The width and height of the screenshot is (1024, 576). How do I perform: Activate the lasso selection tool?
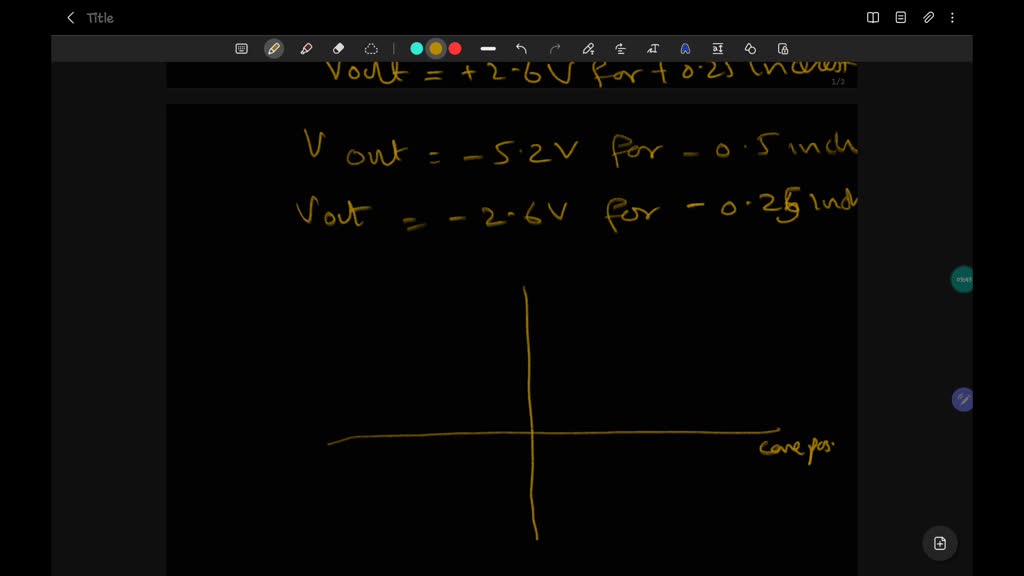370,47
